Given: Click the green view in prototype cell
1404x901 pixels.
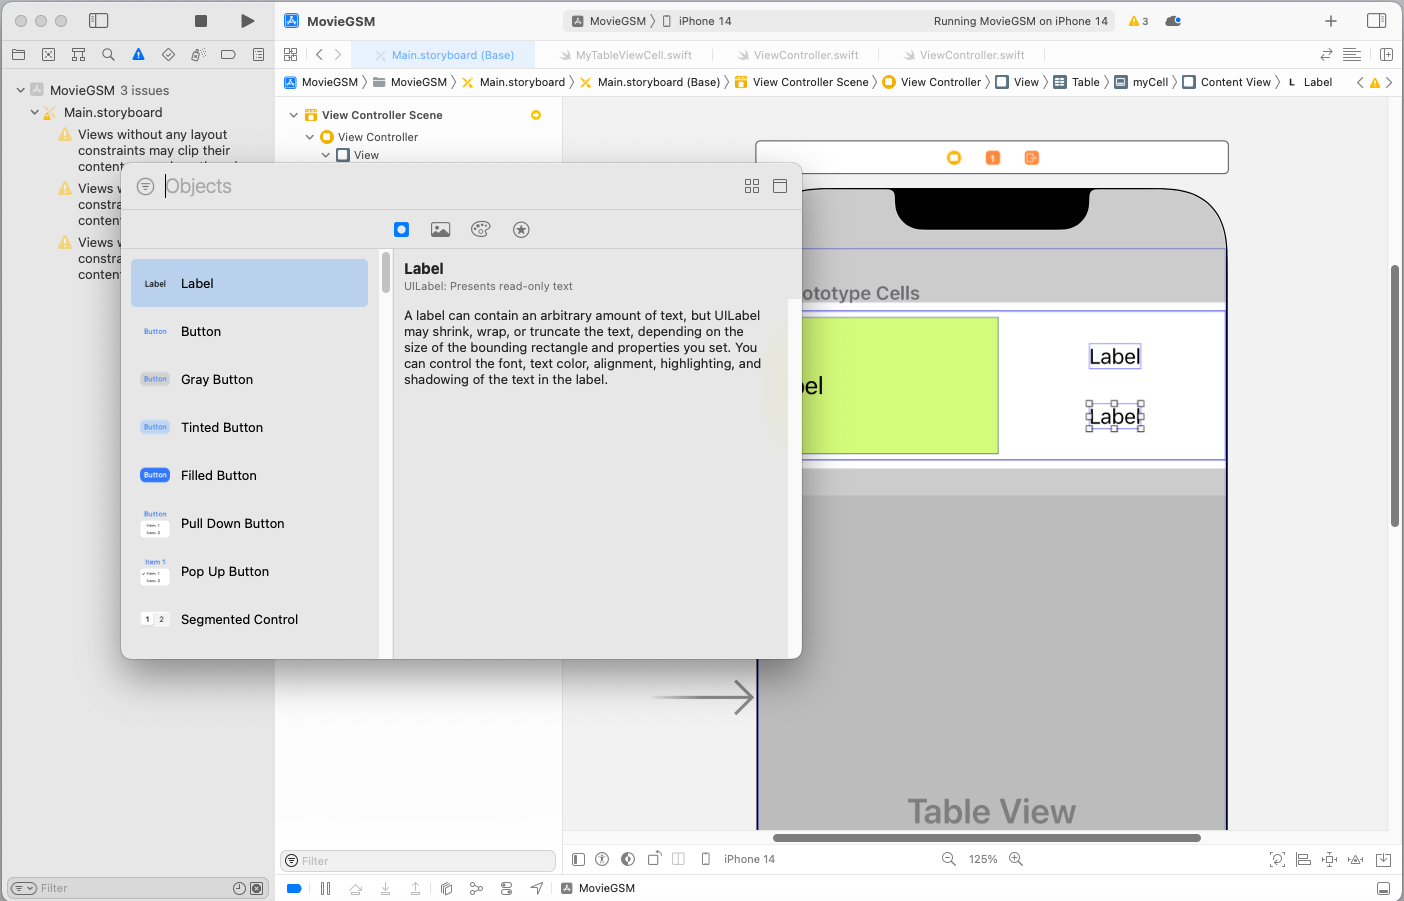Looking at the screenshot, I should (900, 386).
